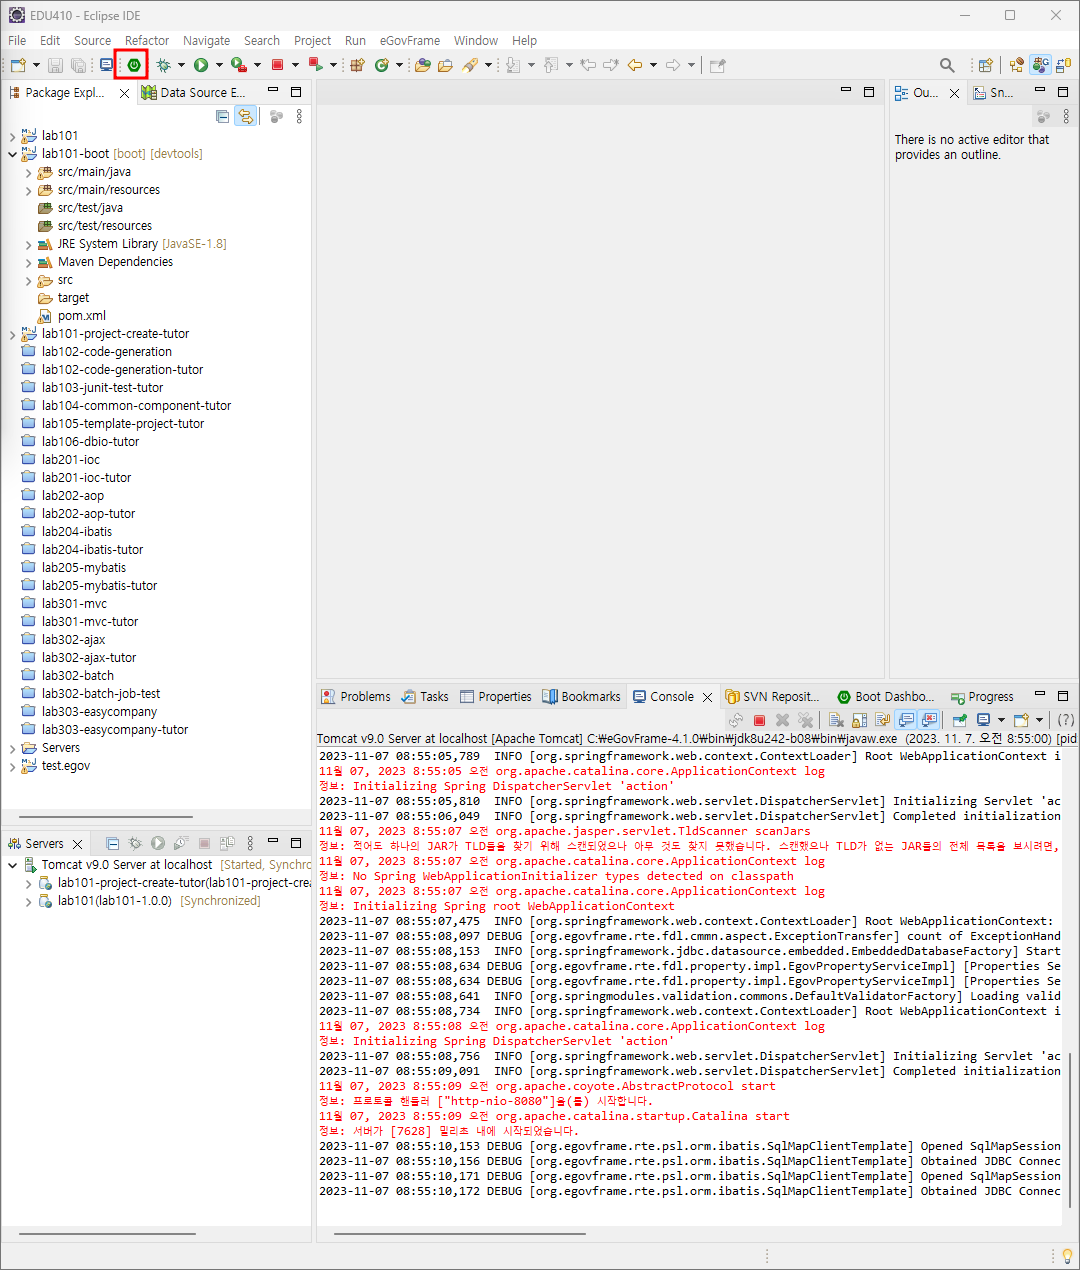
Task: Select lab303-easycompany project
Action: [x=89, y=712]
